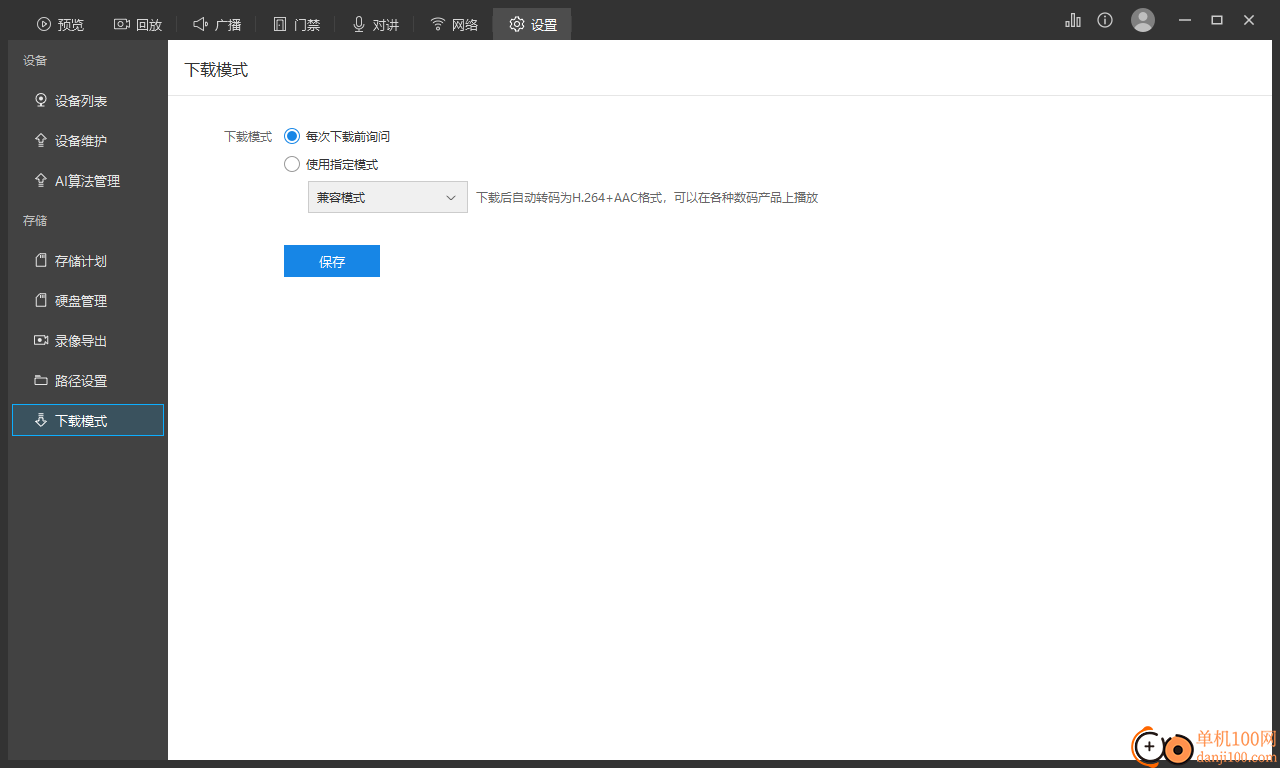Screen dimensions: 1280x768
Task: Click the statistics bar chart icon
Action: 1073,20
